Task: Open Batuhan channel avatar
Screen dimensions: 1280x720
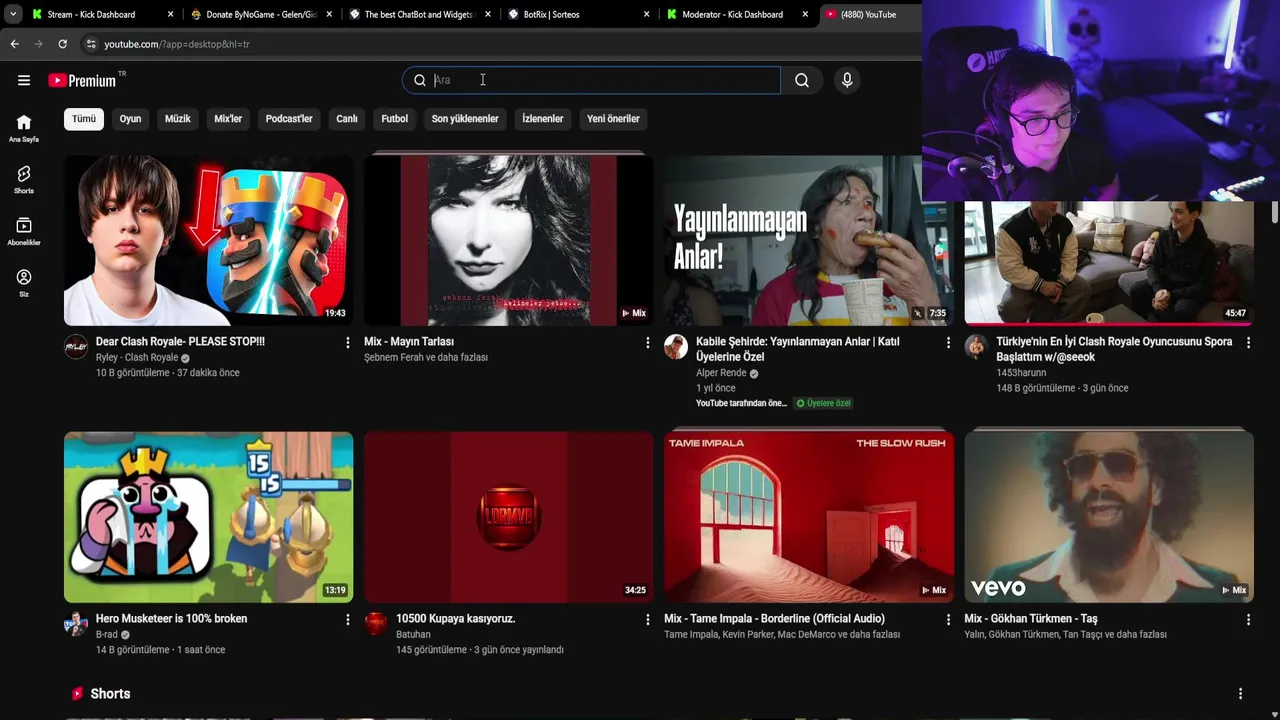Action: [376, 623]
